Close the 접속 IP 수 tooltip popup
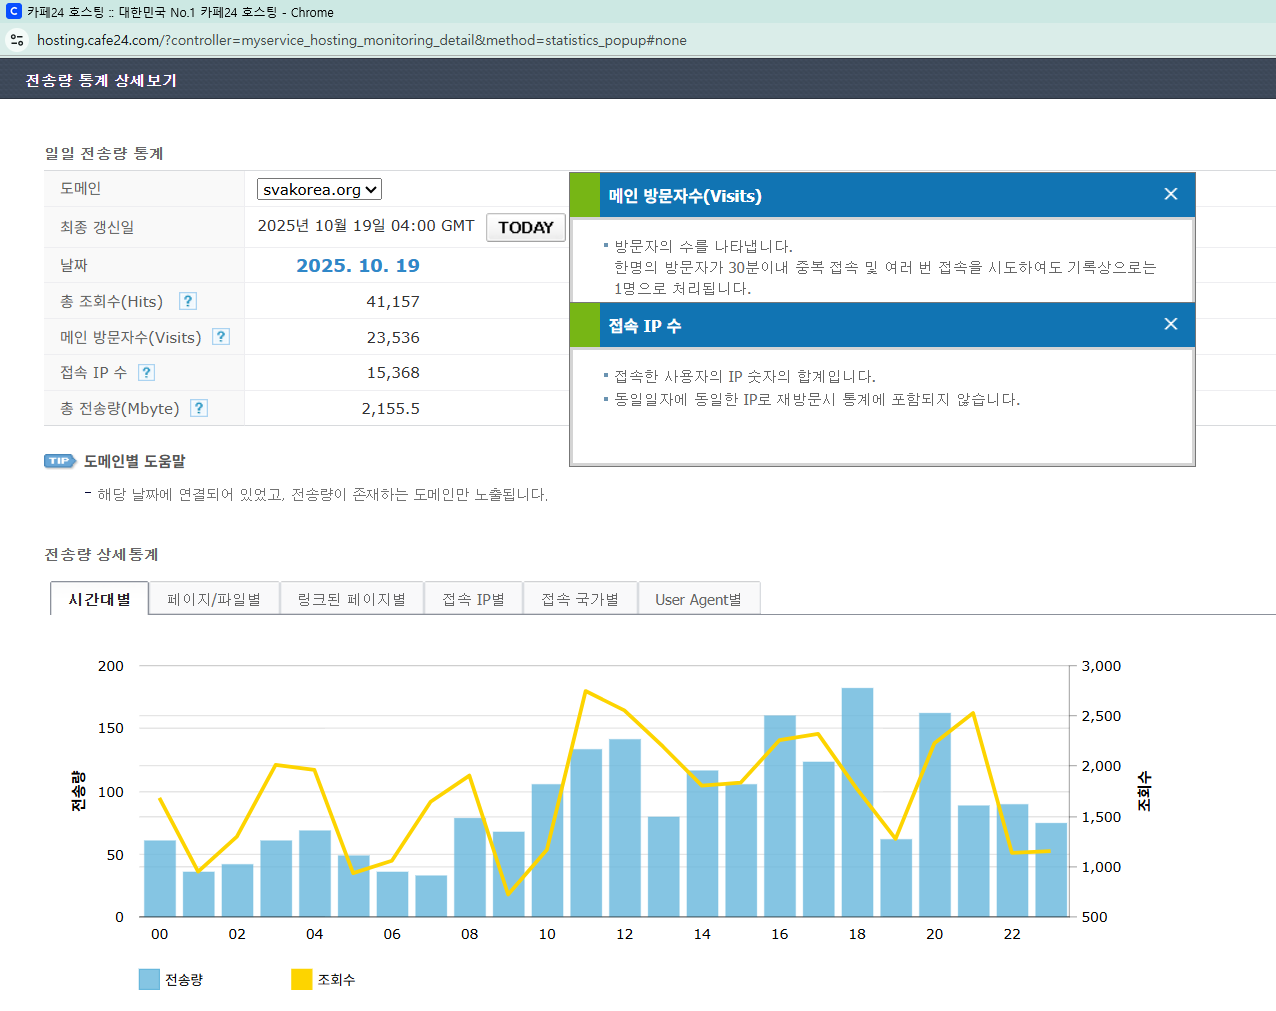This screenshot has width=1276, height=1011. point(1170,324)
